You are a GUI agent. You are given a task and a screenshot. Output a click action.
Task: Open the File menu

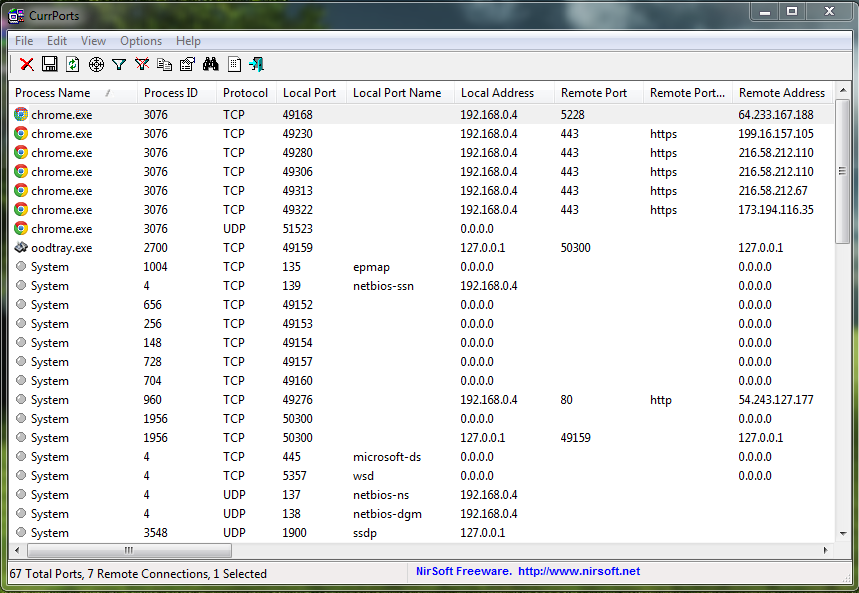tap(24, 41)
